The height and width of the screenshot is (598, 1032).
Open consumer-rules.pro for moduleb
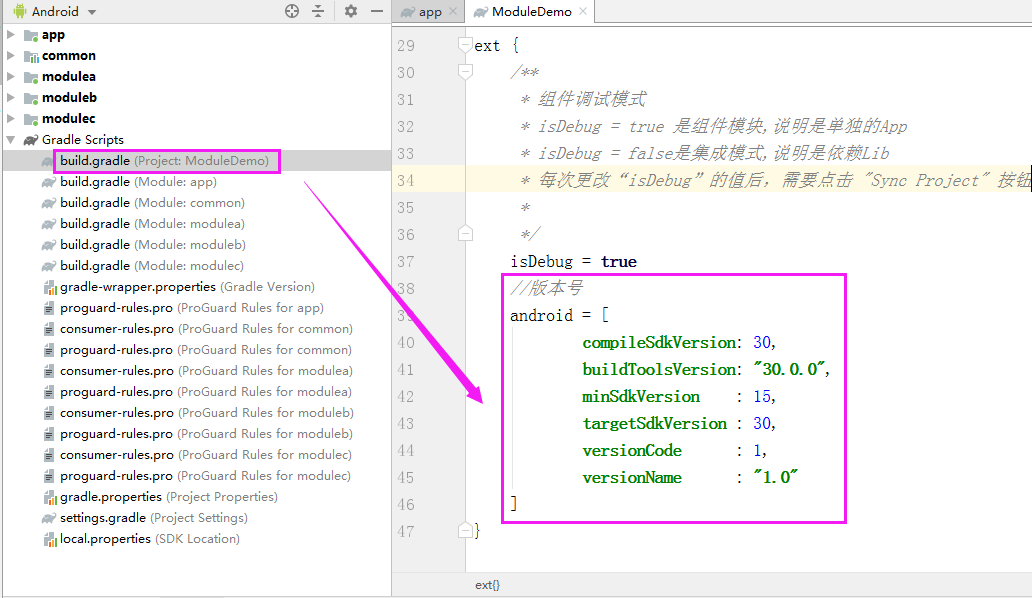(207, 413)
